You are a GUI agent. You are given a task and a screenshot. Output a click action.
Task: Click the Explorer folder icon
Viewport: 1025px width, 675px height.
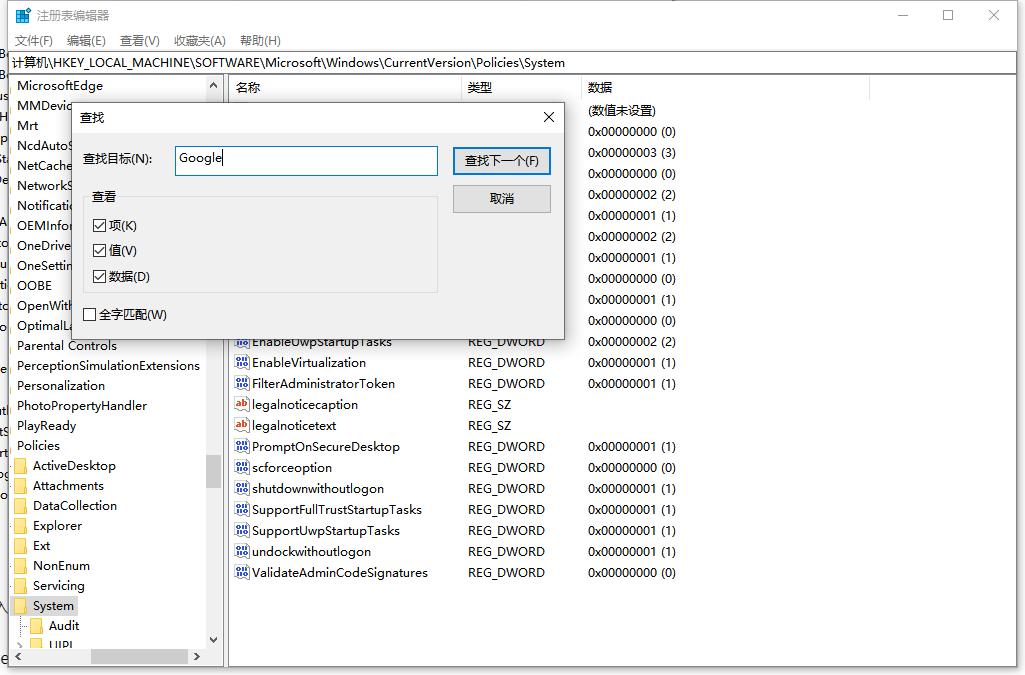tap(21, 526)
